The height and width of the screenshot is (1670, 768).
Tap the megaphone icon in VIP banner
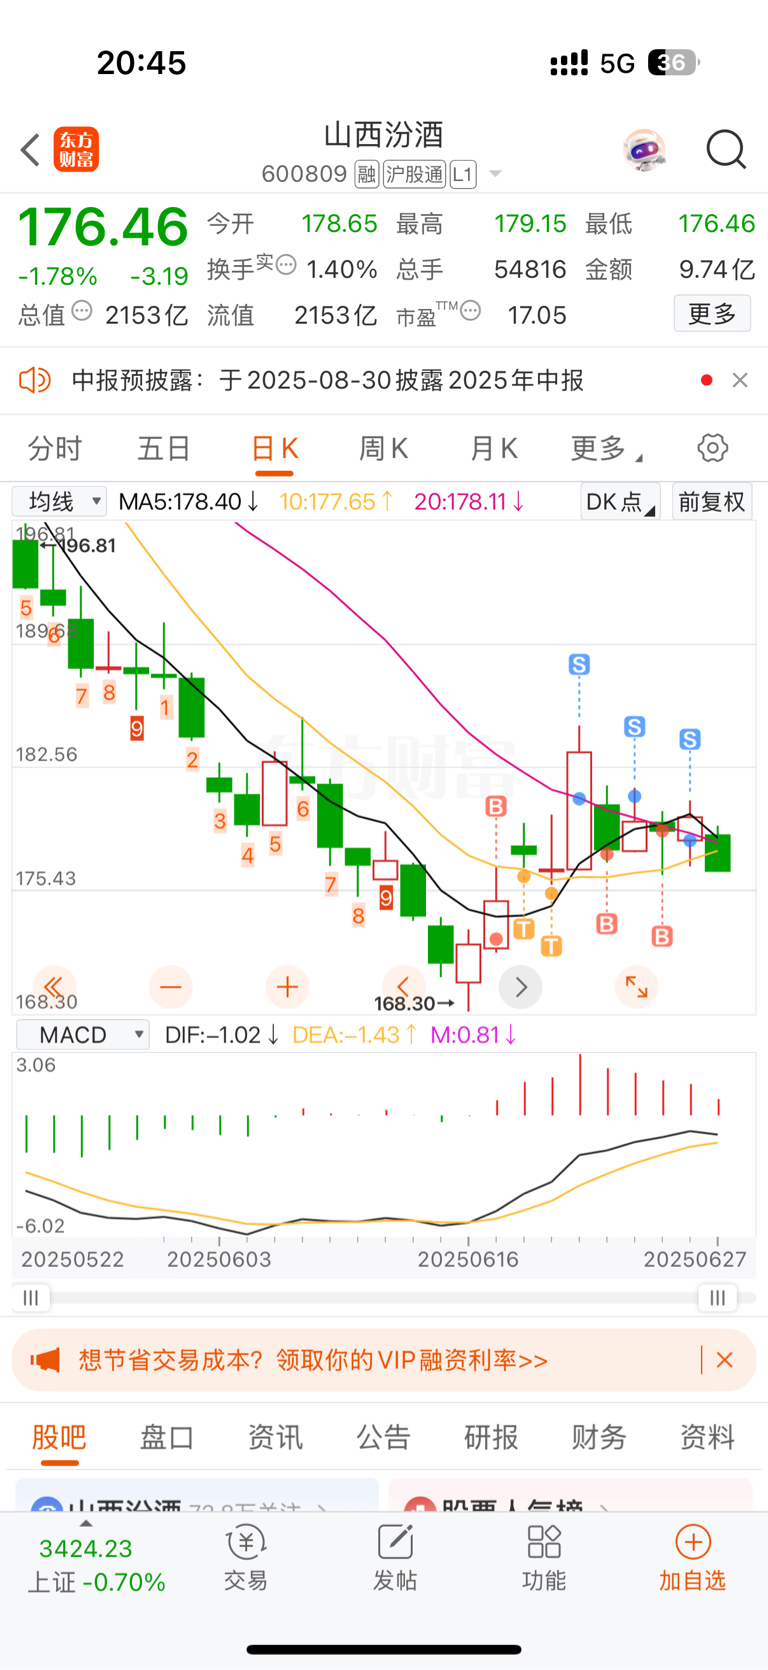[x=45, y=1360]
